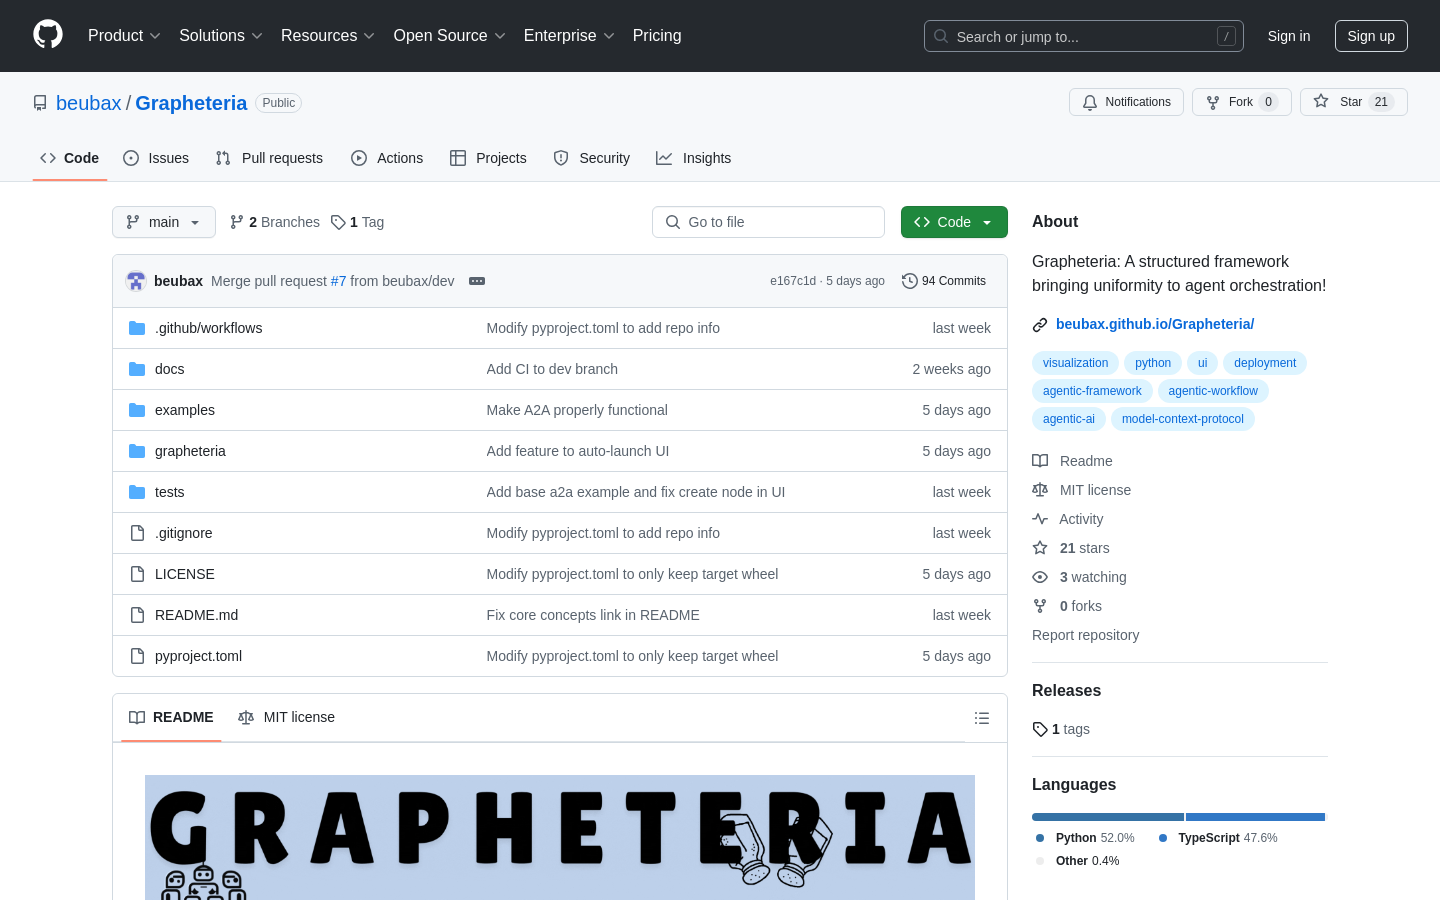Open the main branch selector dropdown
This screenshot has height=900, width=1440.
point(164,222)
